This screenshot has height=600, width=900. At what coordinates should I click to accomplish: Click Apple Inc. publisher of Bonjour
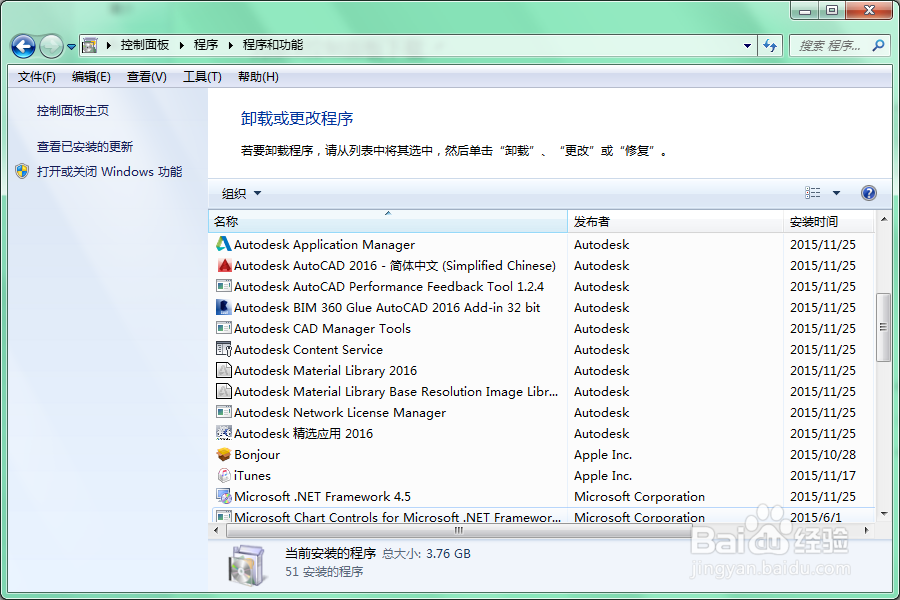click(x=603, y=455)
